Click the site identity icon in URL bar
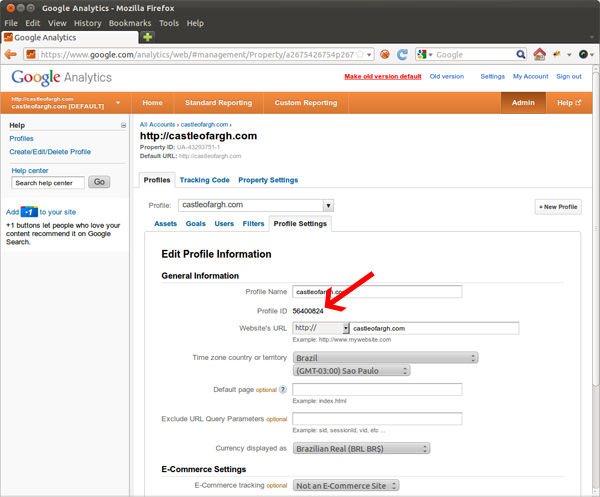 point(31,55)
